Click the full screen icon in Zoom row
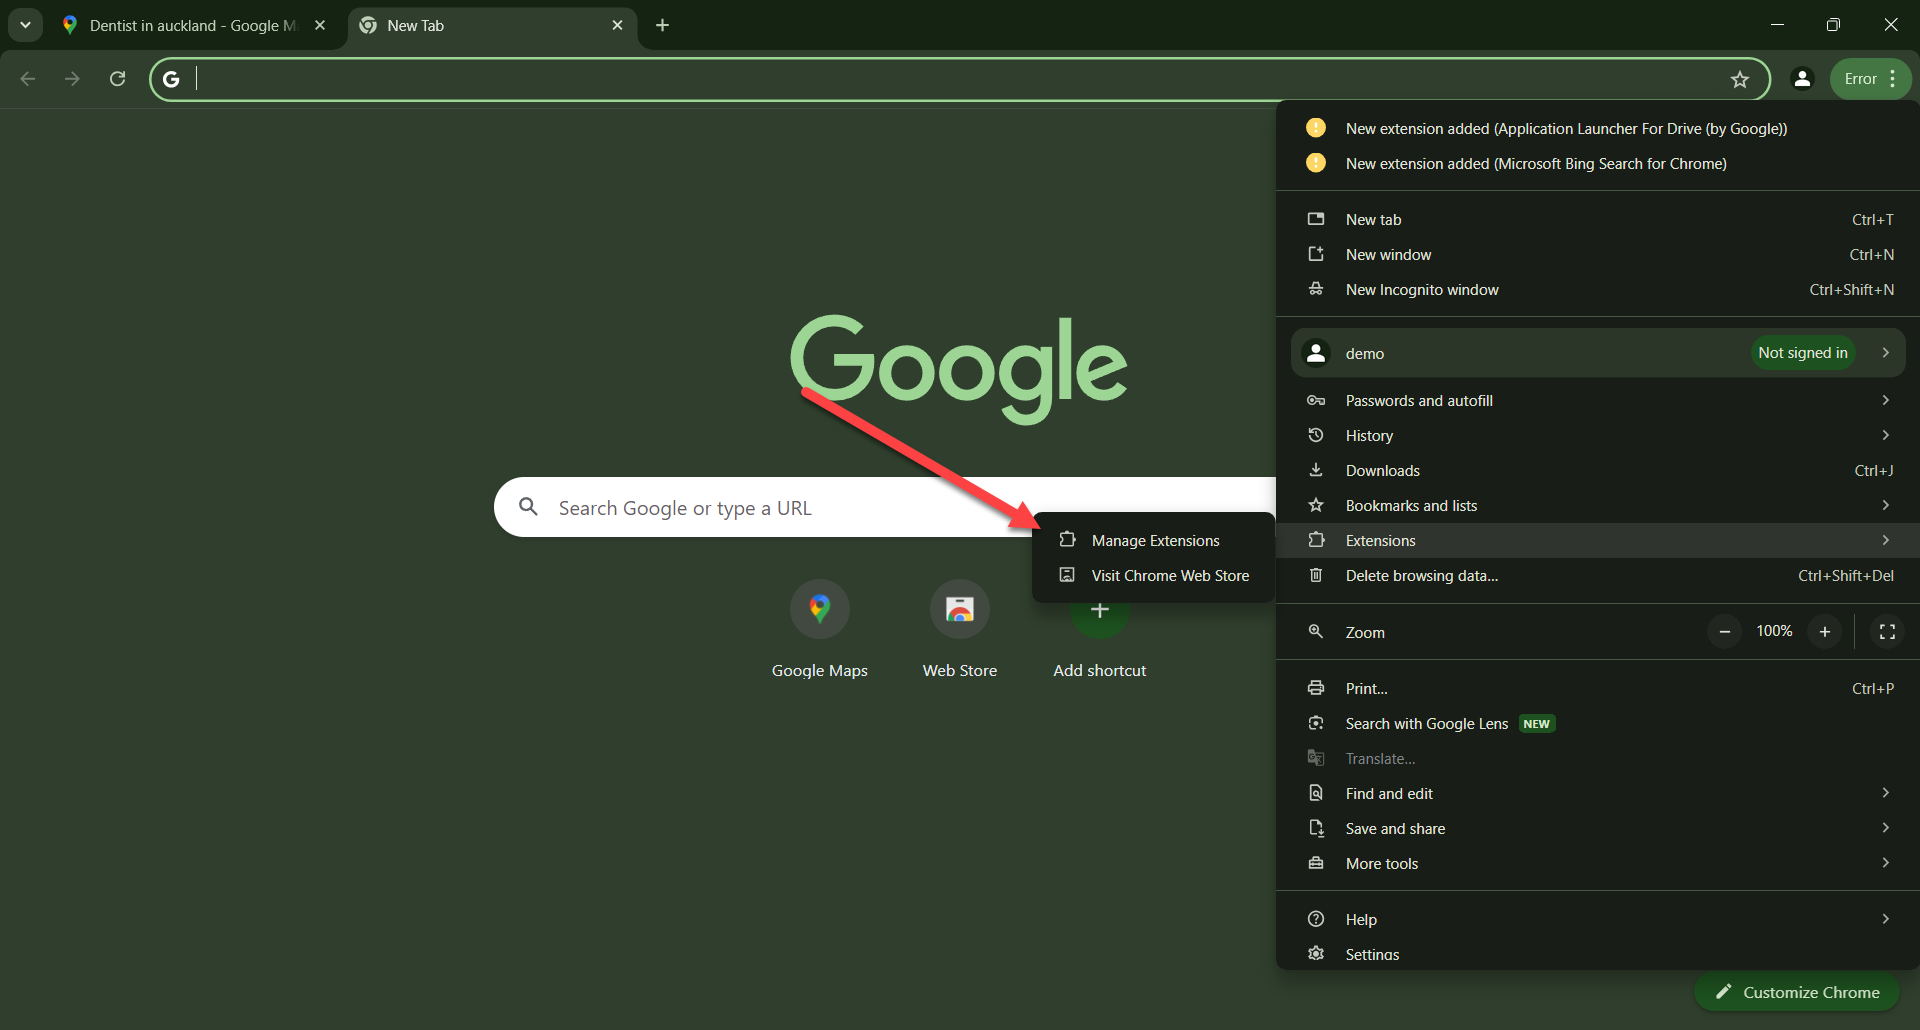The width and height of the screenshot is (1920, 1030). tap(1888, 631)
